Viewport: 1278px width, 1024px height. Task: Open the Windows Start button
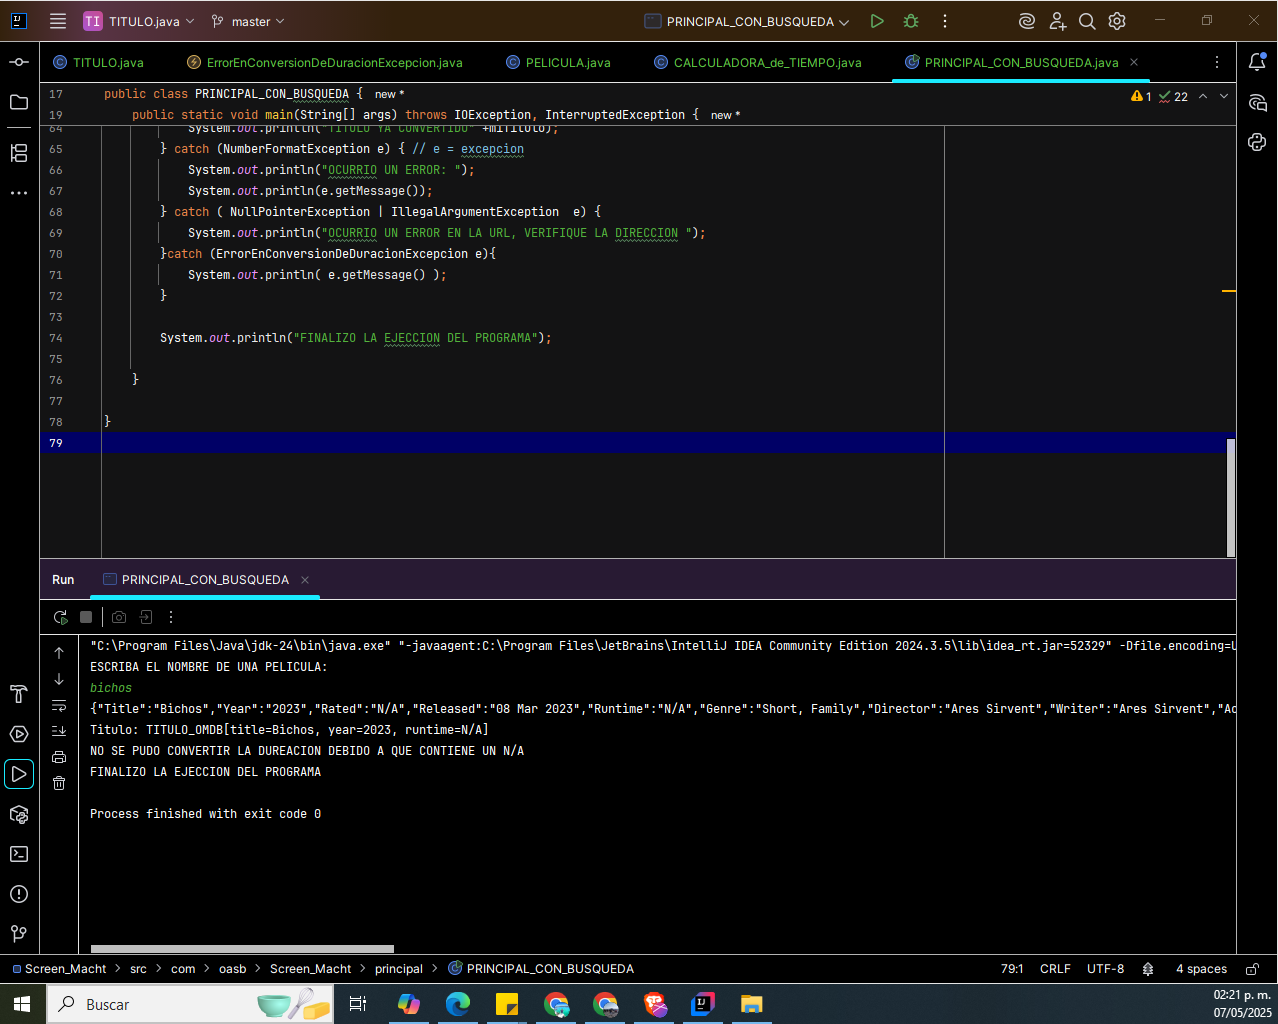(22, 1004)
